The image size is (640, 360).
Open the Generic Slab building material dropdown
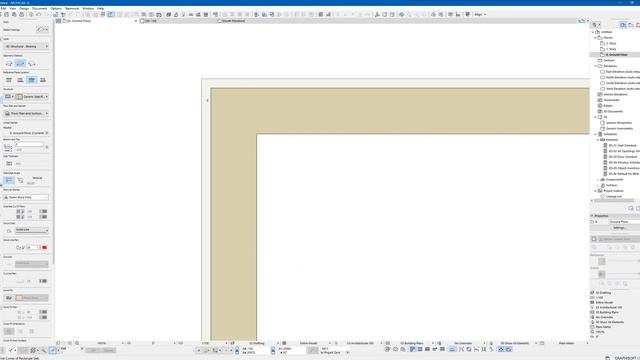[x=32, y=97]
